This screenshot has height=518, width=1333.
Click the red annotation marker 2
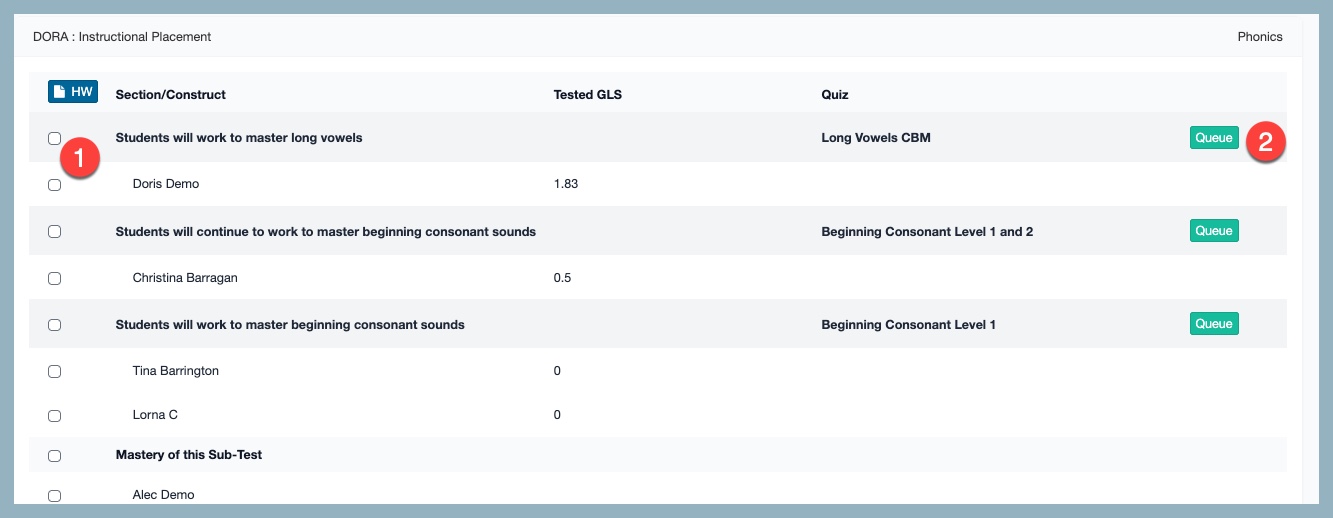coord(1265,142)
